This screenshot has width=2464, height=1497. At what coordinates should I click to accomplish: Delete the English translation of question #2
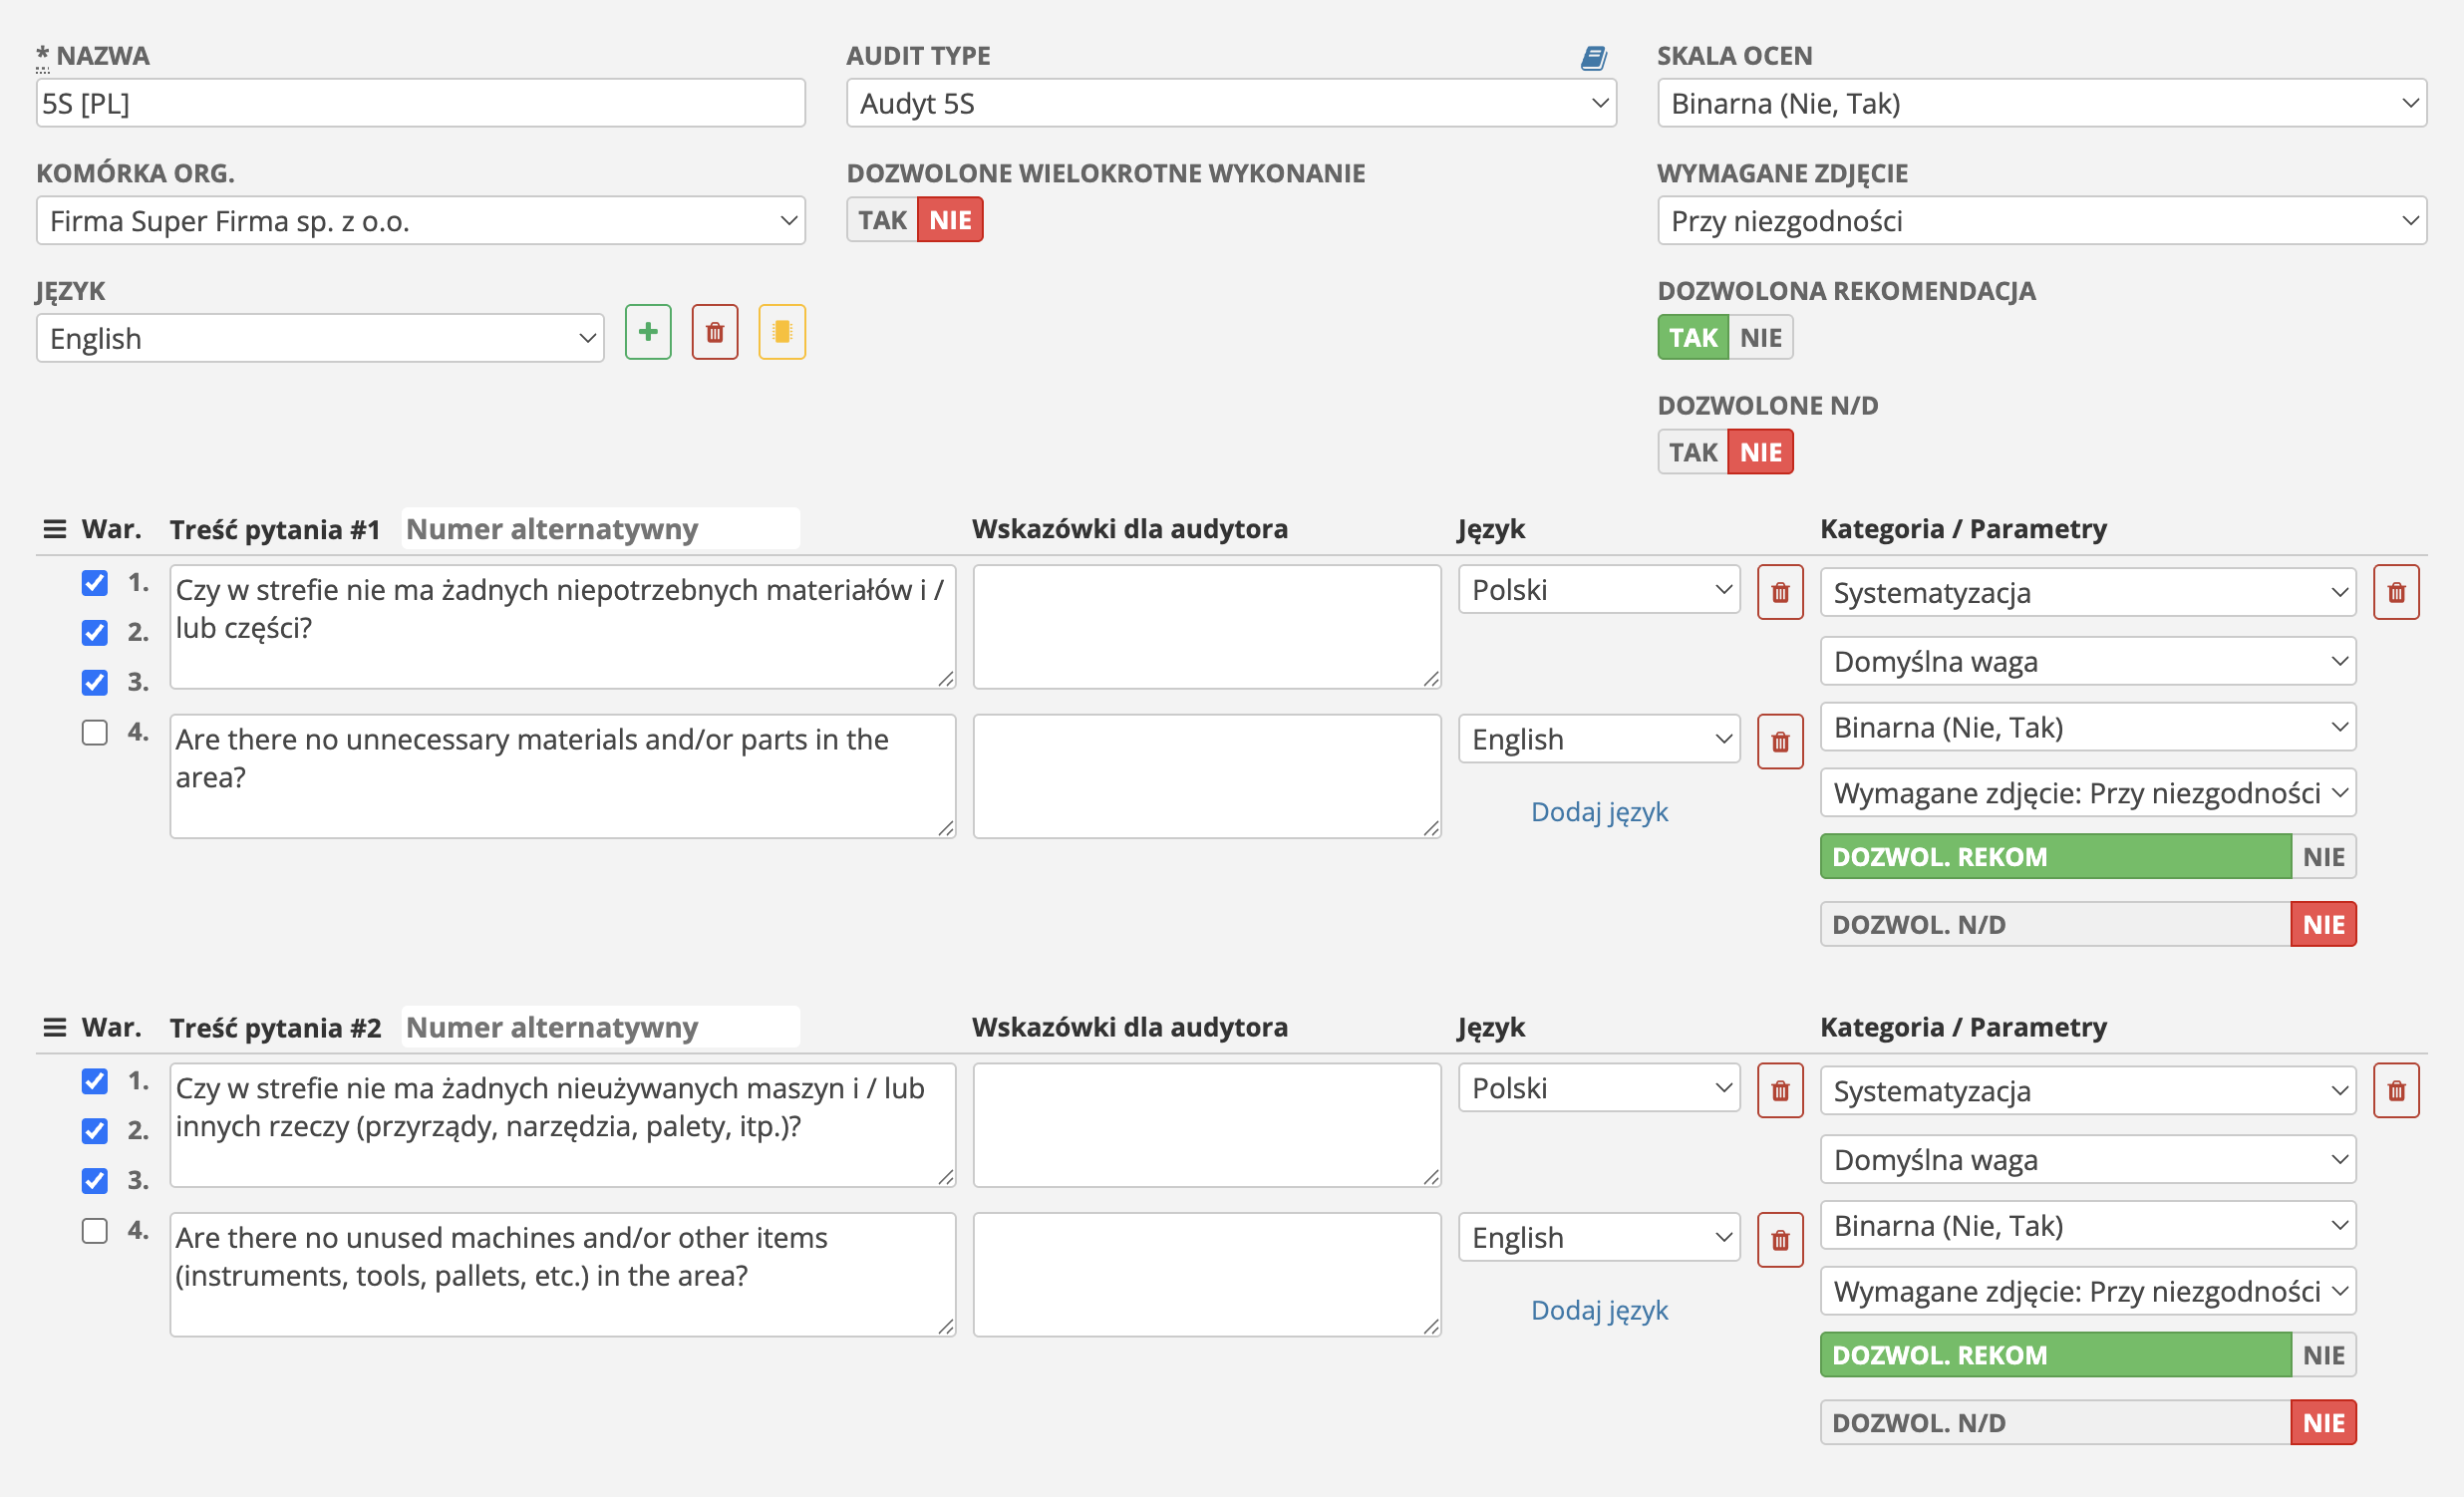click(1780, 1240)
